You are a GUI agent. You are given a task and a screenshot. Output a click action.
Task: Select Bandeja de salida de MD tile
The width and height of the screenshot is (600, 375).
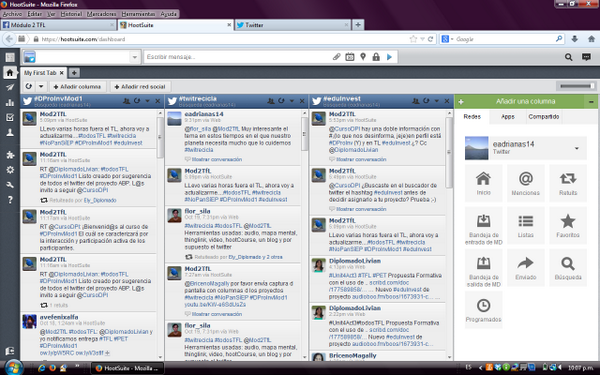[x=484, y=268]
